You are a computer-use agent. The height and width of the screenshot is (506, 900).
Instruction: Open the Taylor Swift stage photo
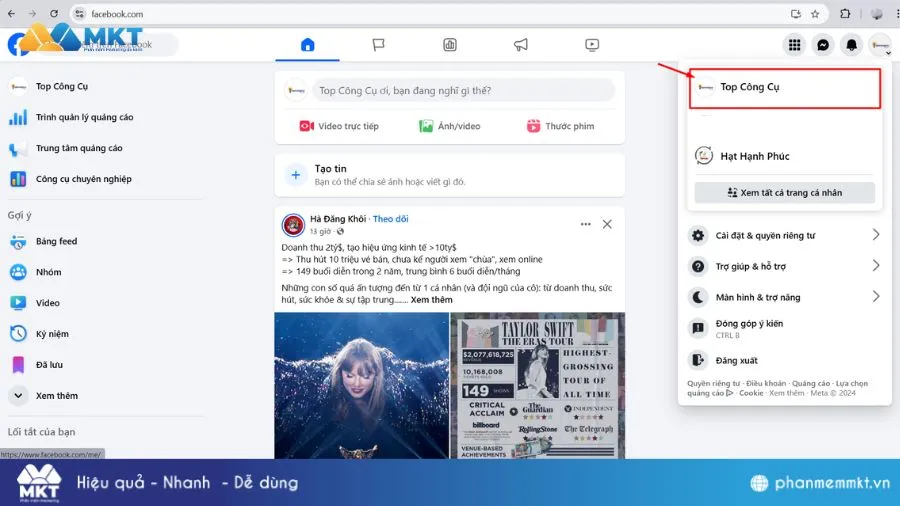coord(362,386)
